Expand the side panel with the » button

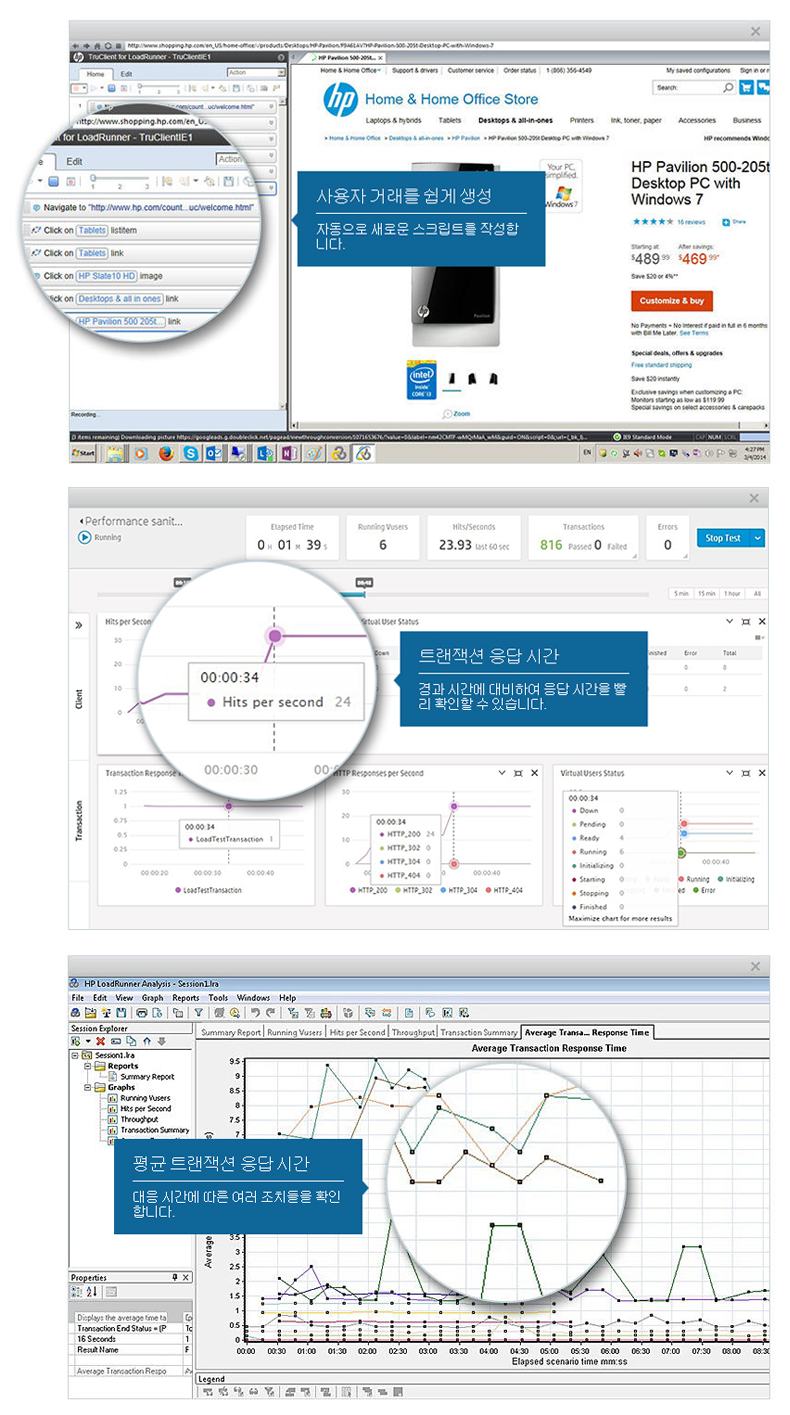(x=78, y=625)
